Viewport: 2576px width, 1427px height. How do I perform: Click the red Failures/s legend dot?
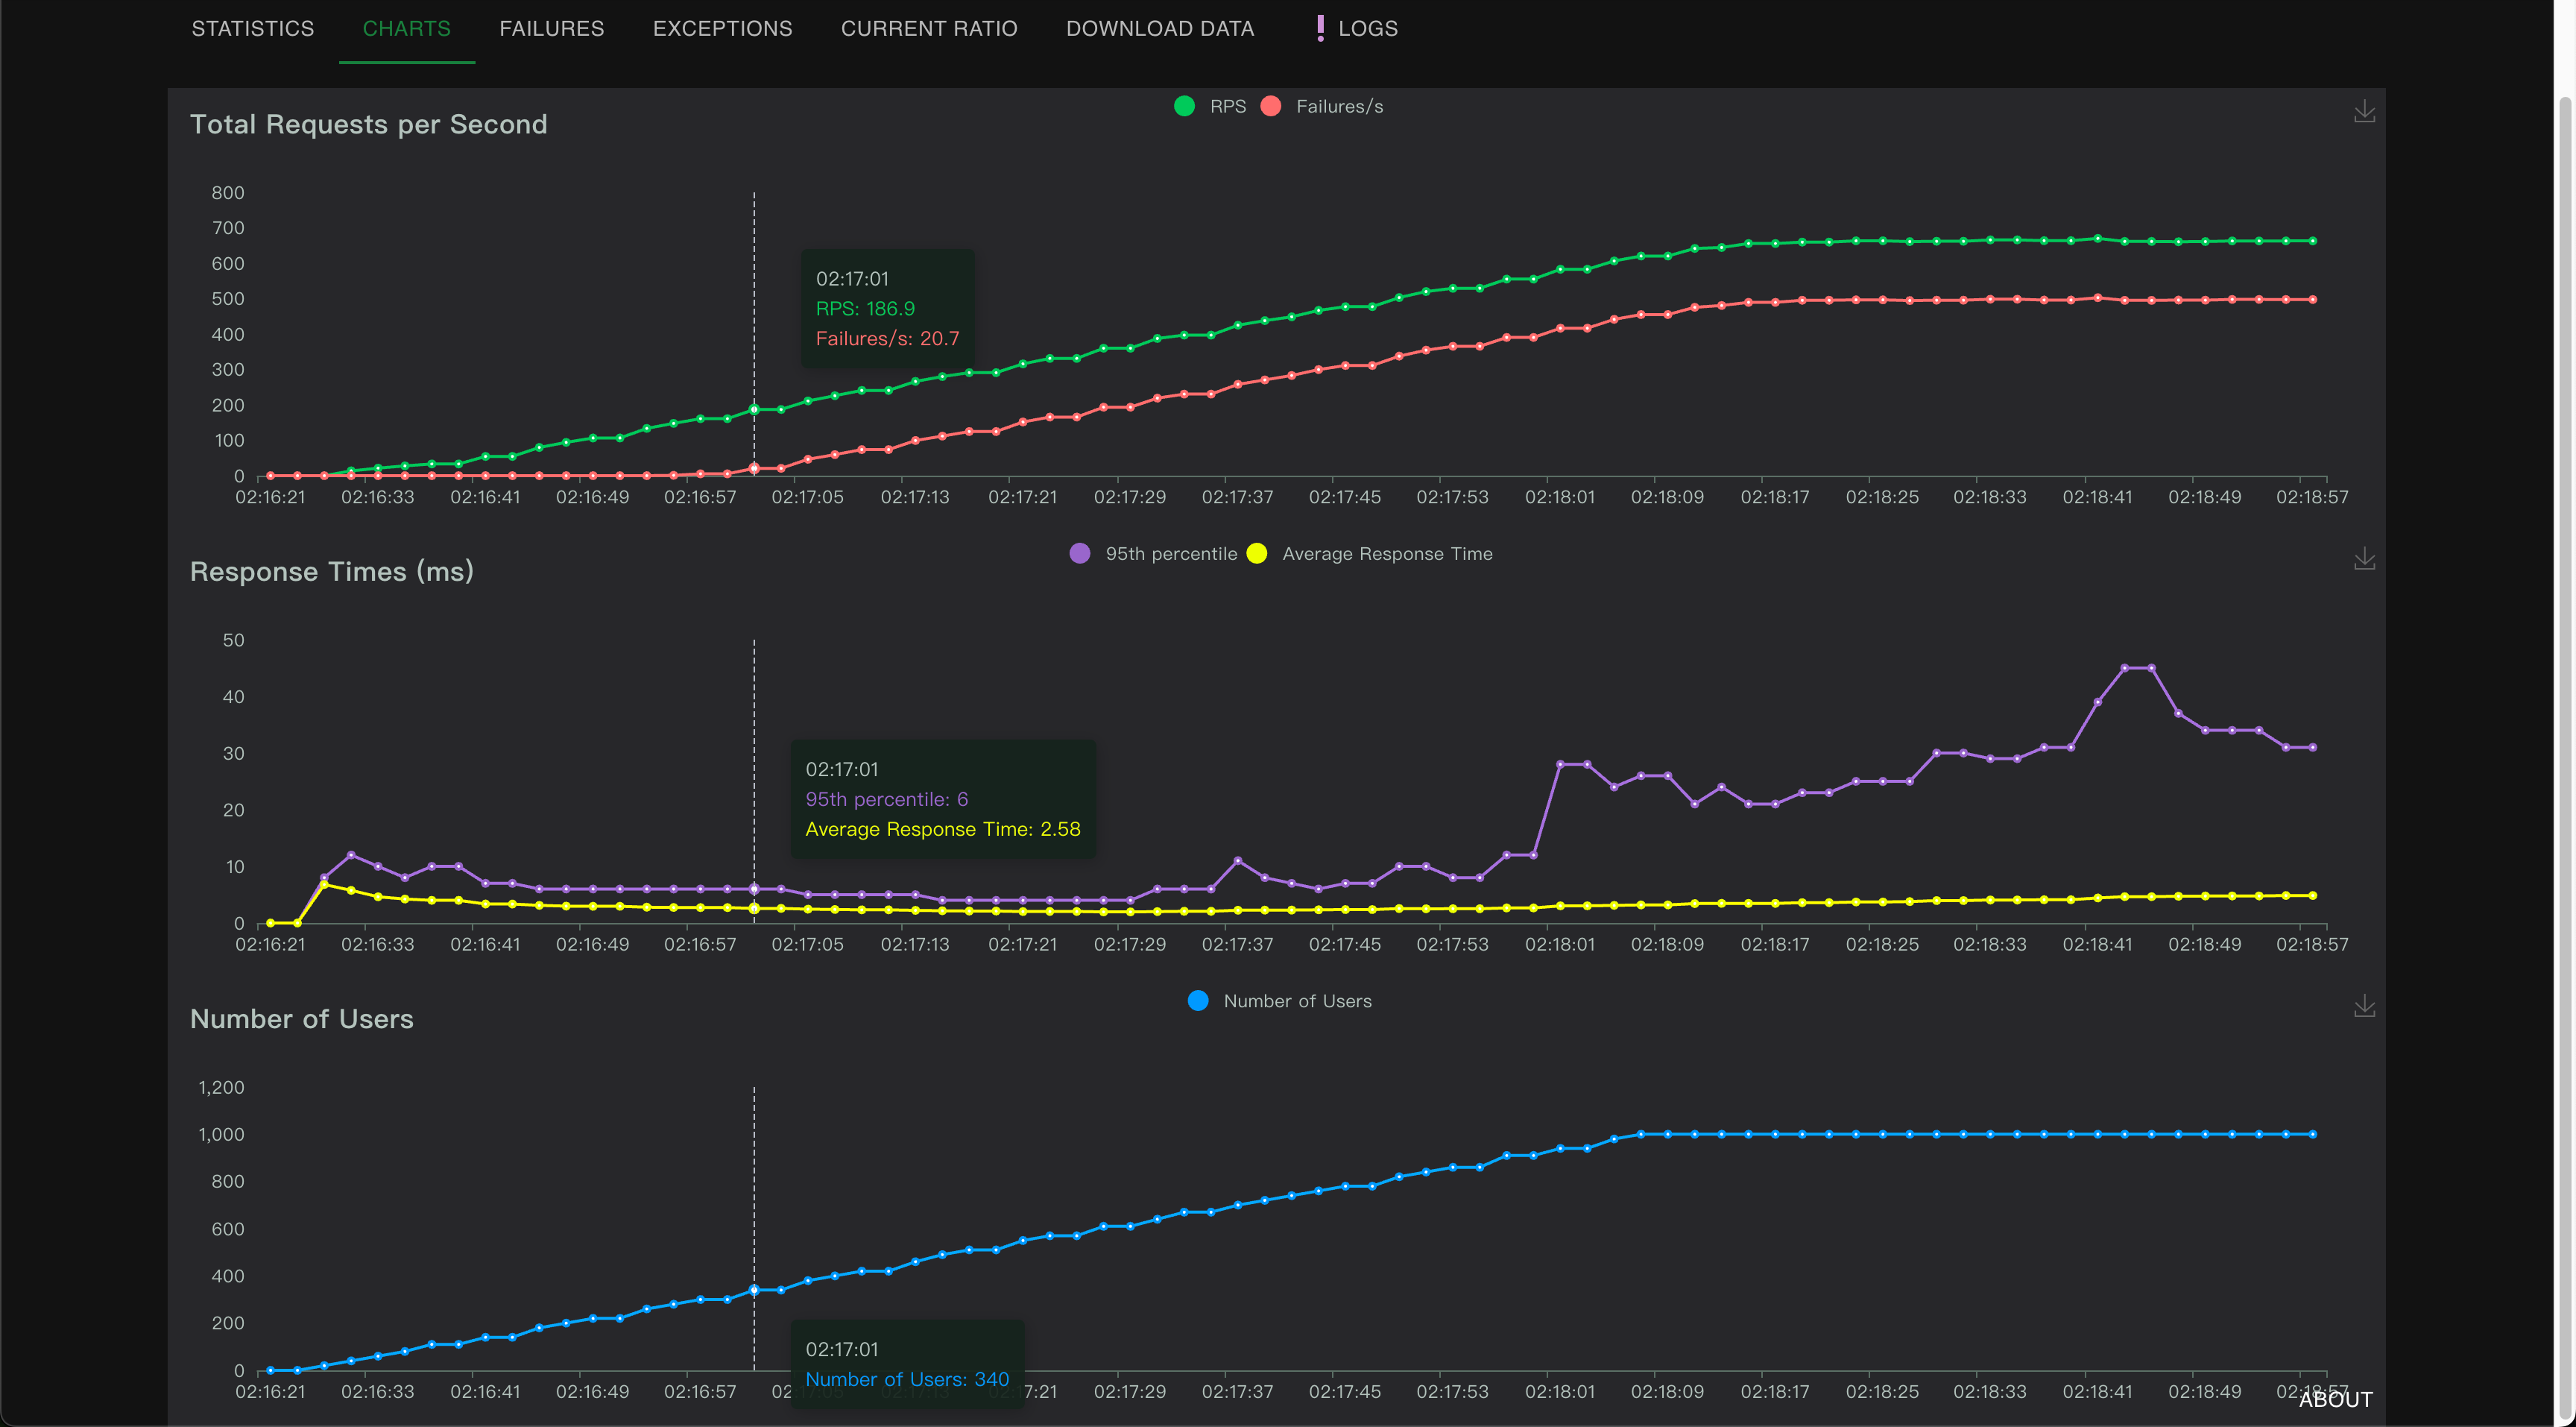click(x=1271, y=106)
